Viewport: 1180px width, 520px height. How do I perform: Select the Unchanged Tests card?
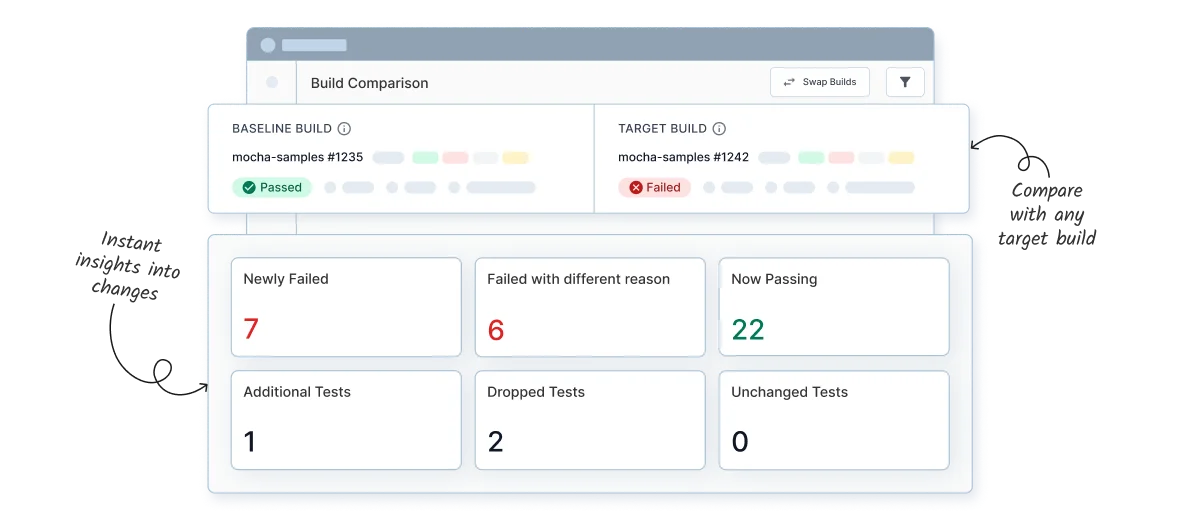coord(834,420)
